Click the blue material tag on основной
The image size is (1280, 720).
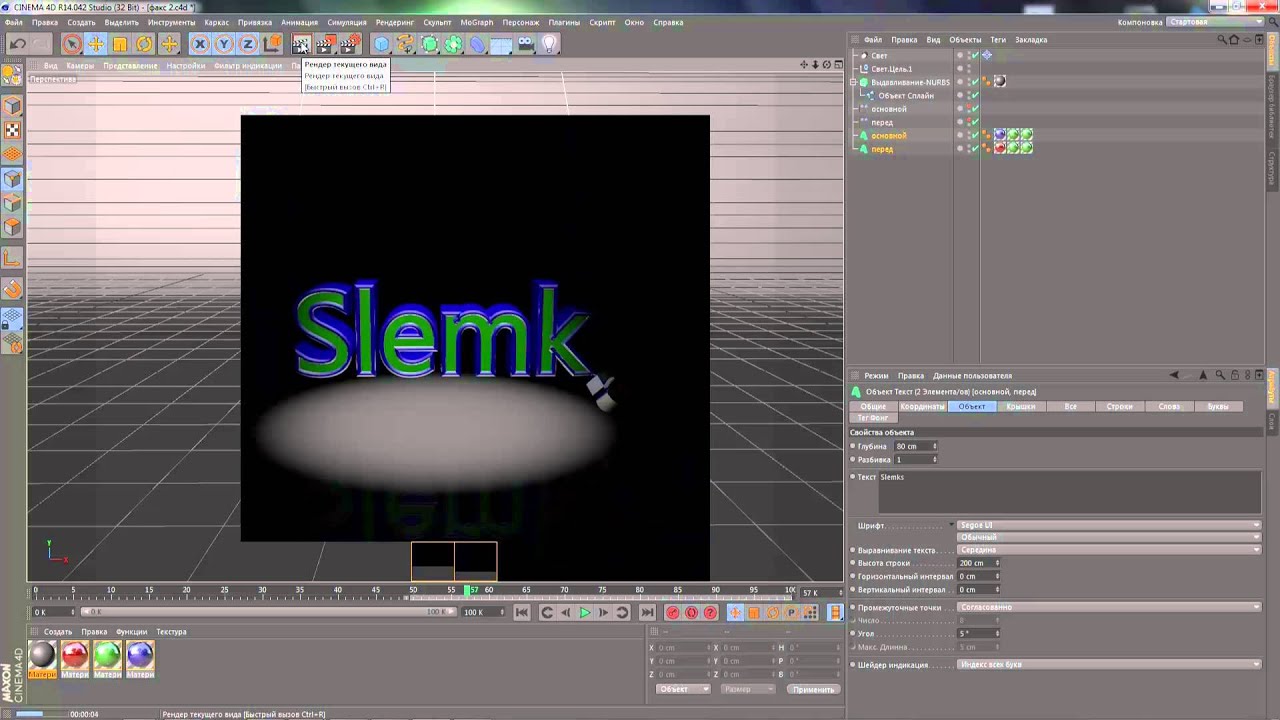coord(1000,135)
